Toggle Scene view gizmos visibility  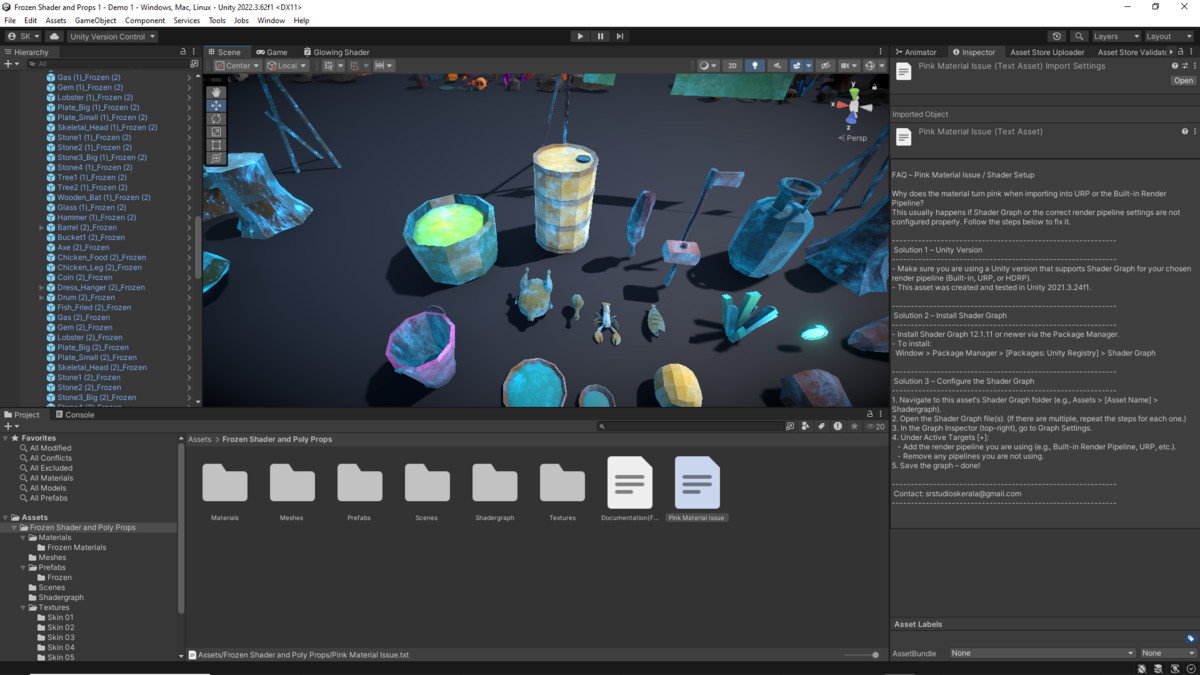(870, 65)
